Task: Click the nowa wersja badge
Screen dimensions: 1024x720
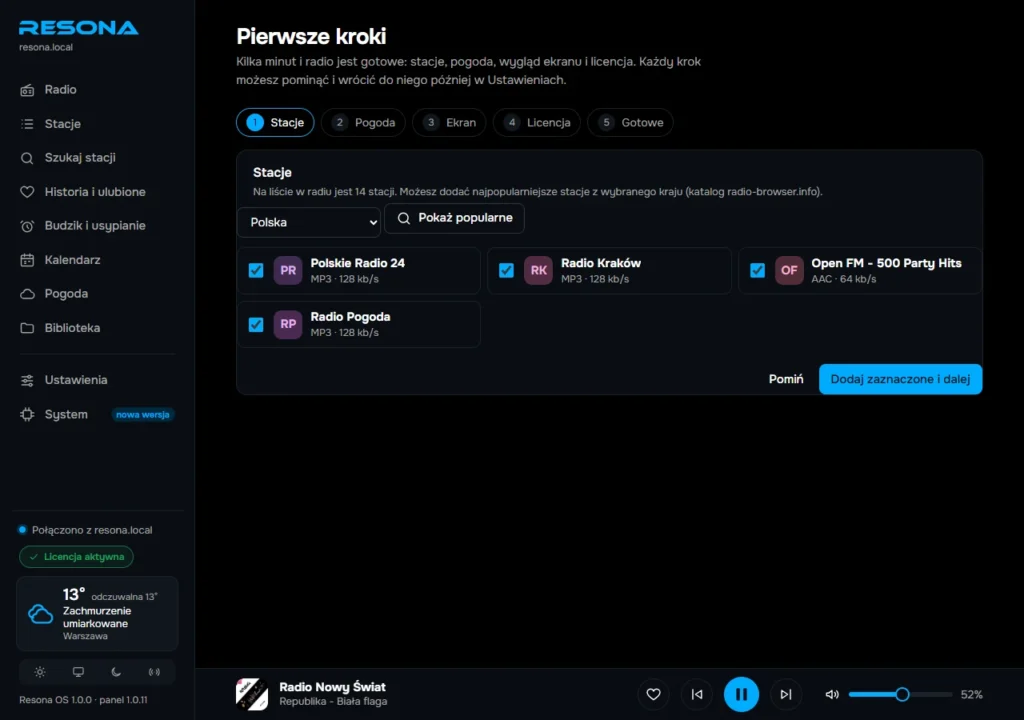Action: click(x=142, y=415)
